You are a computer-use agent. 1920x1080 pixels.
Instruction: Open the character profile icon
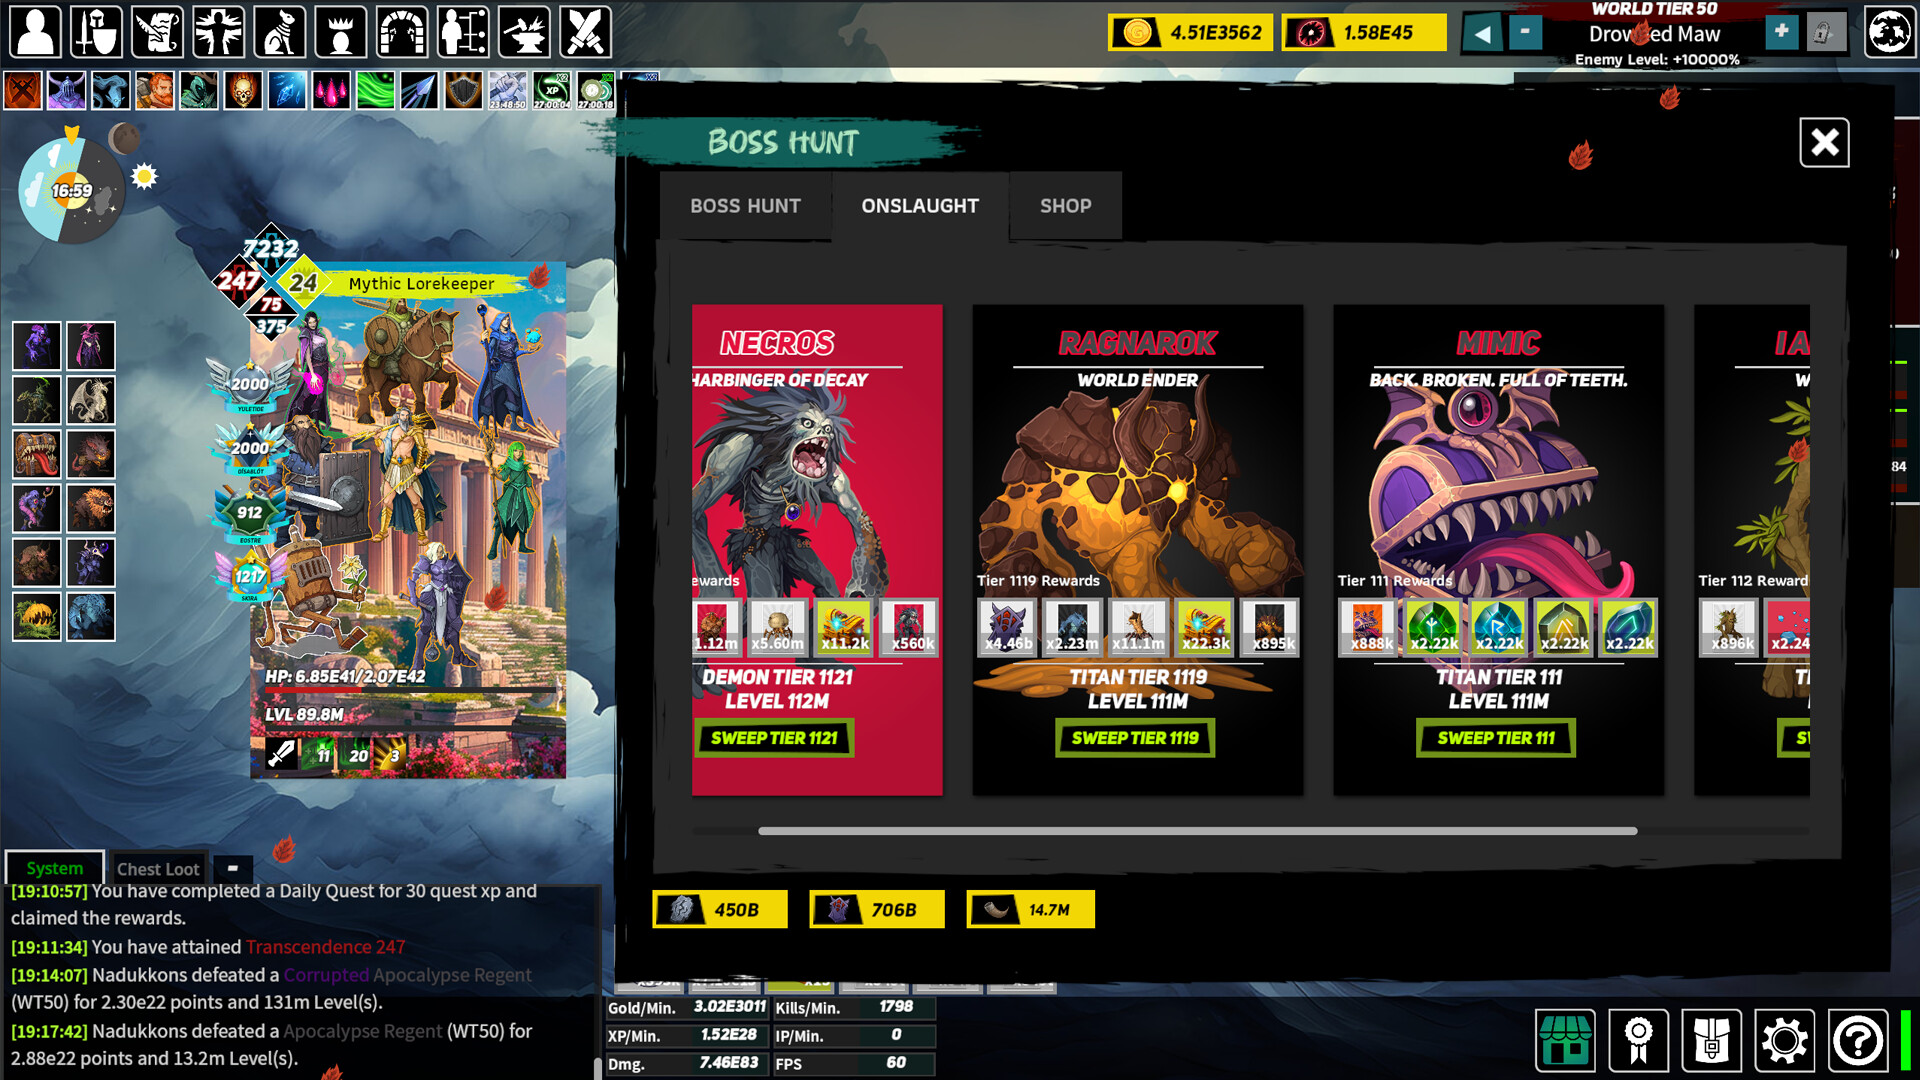(35, 32)
